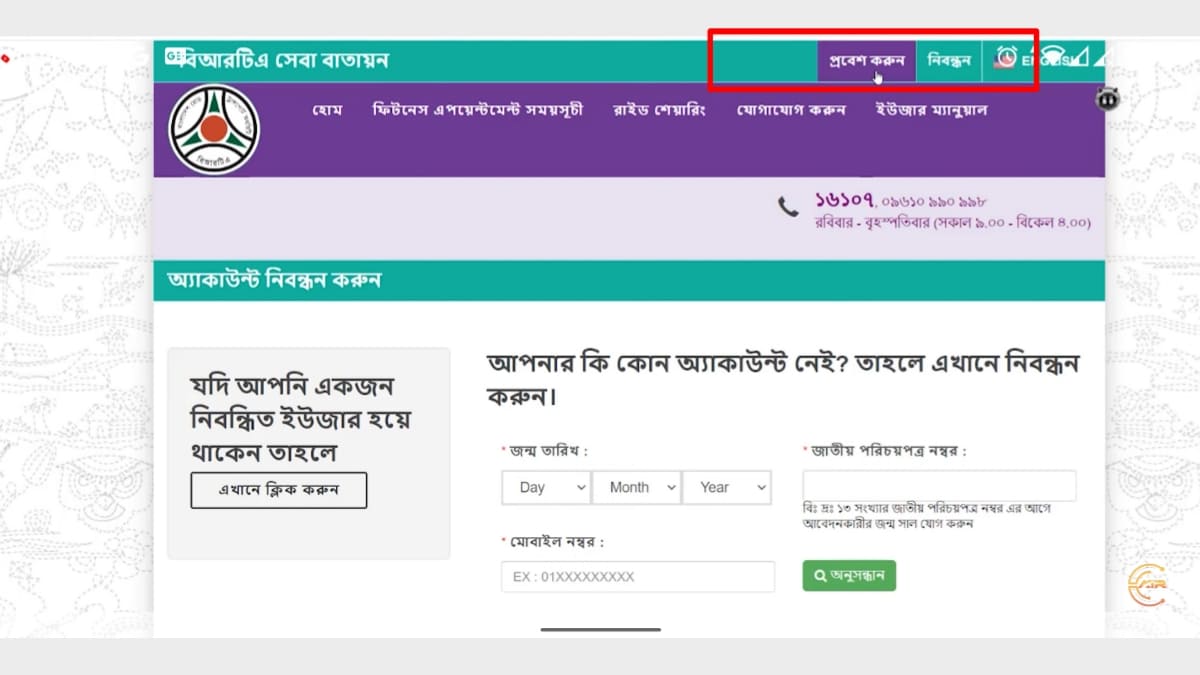1200x675 pixels.
Task: Click the মোবাইল নম্বর input field
Action: [637, 576]
